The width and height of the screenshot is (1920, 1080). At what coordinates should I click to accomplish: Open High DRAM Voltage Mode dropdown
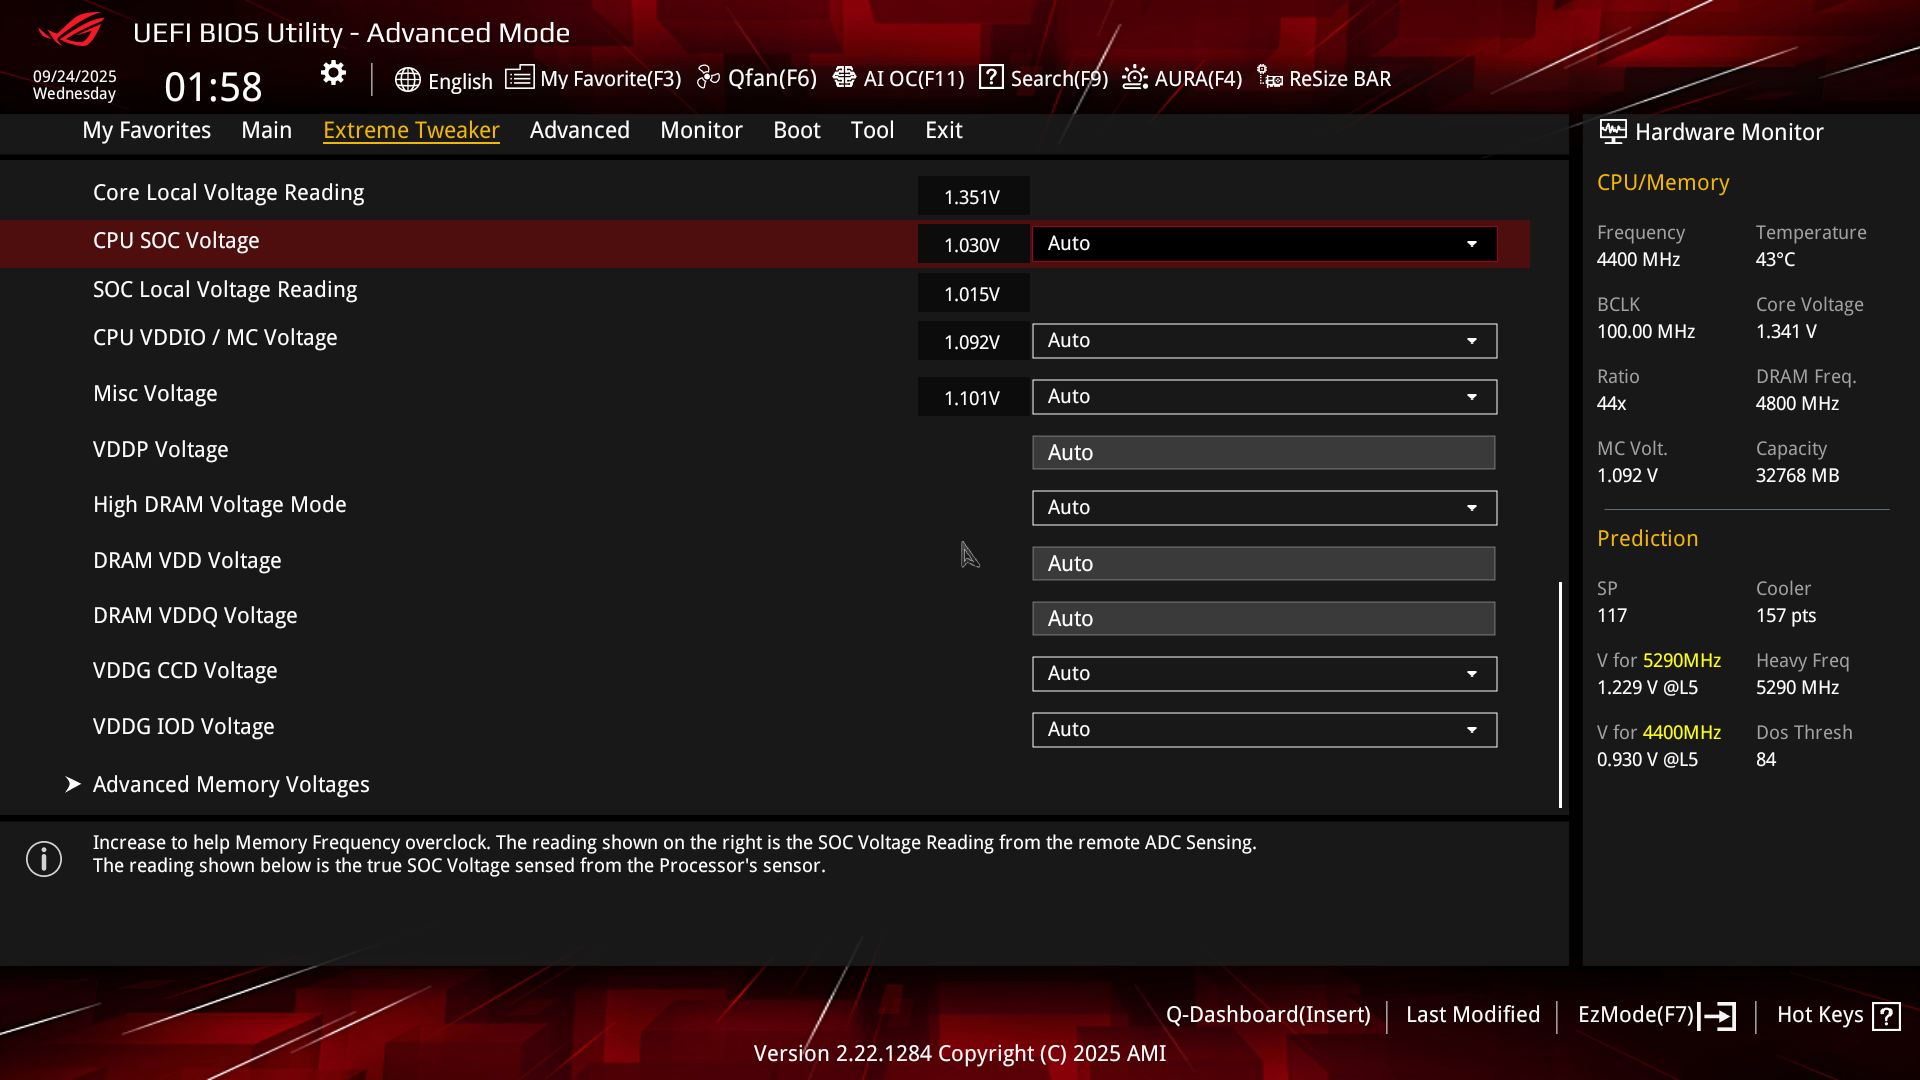point(1264,508)
